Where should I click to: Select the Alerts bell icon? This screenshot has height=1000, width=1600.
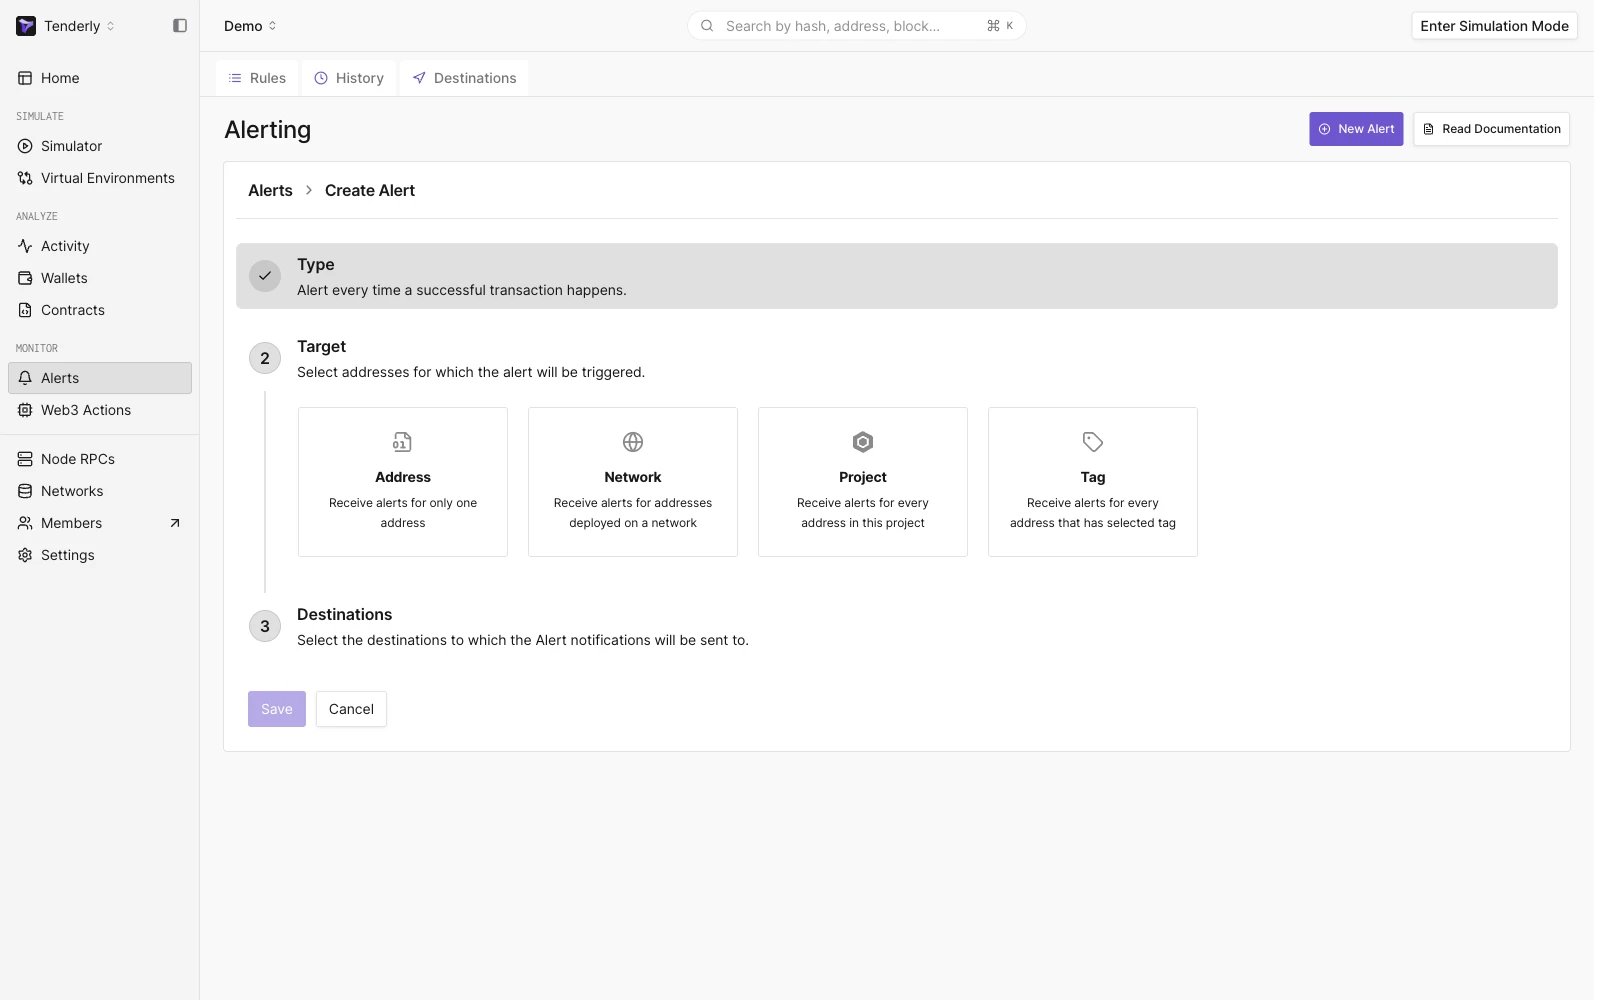tap(25, 378)
